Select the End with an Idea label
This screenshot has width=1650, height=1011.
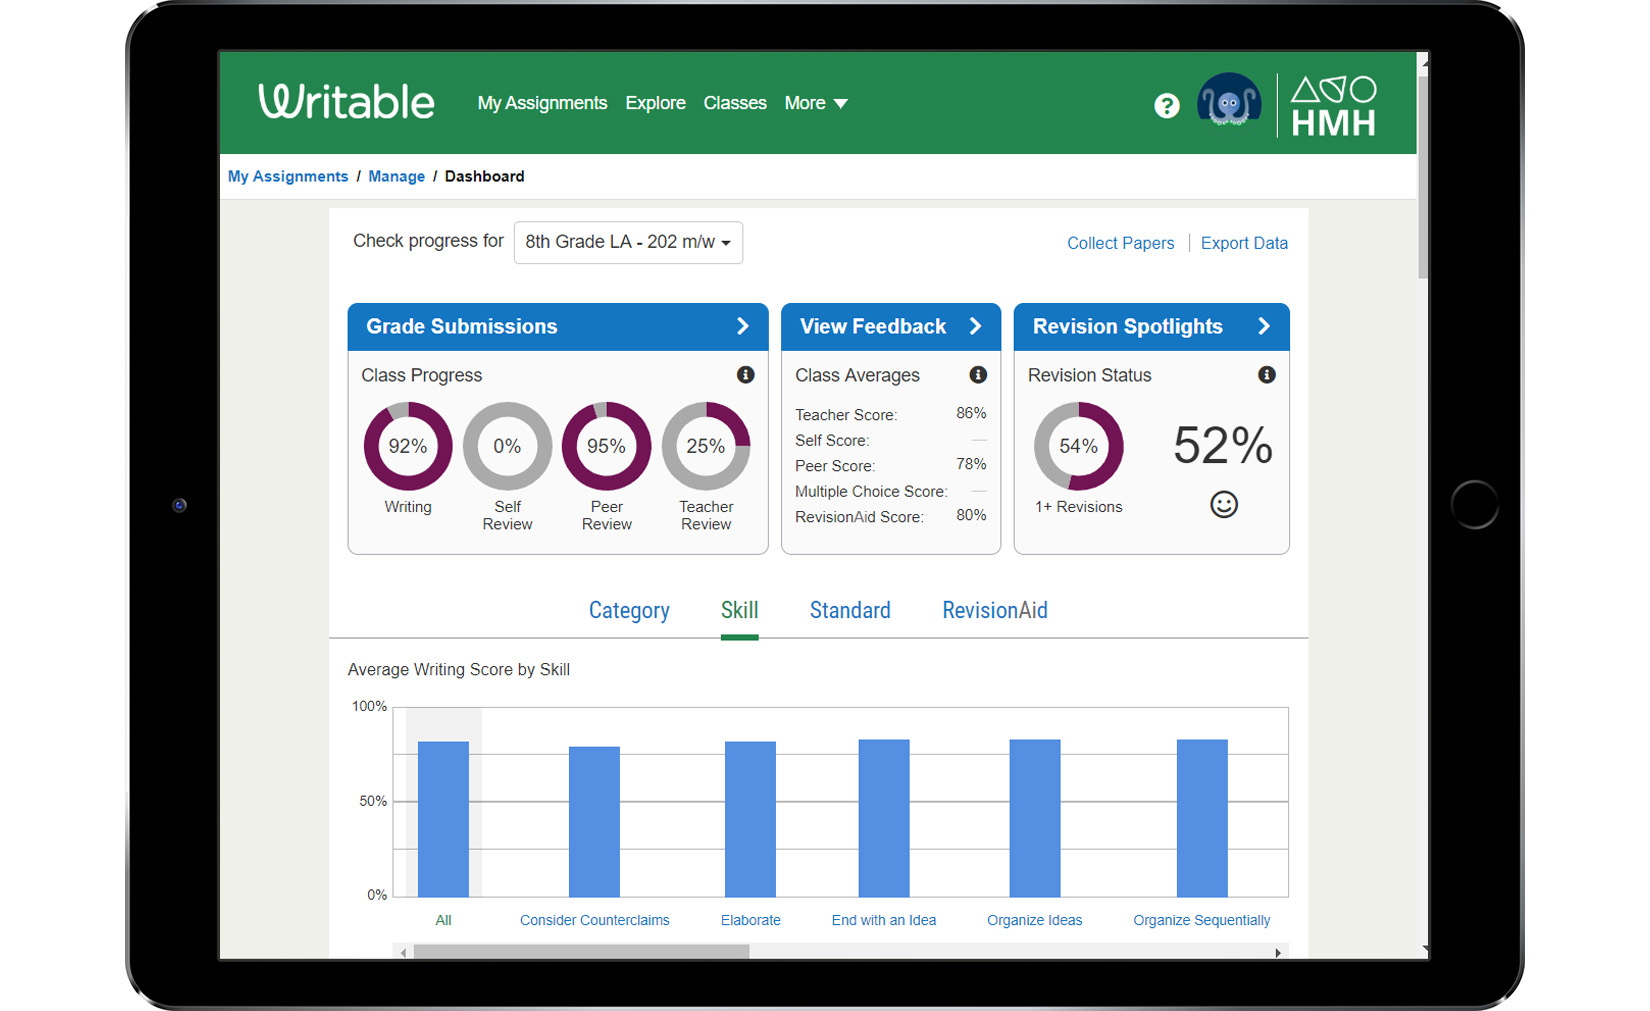click(x=884, y=920)
